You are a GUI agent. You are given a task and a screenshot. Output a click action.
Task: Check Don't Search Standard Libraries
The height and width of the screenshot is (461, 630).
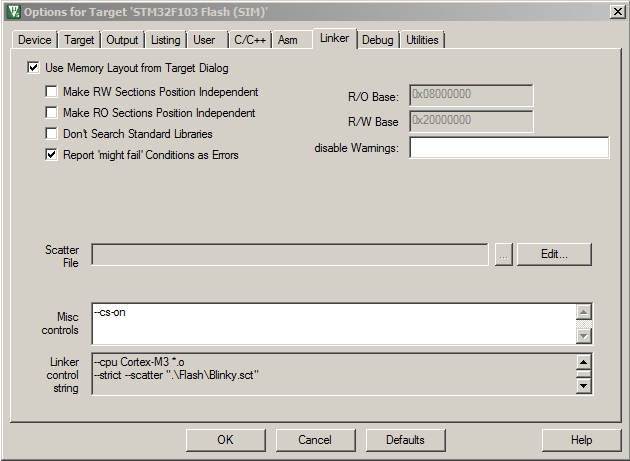[x=52, y=134]
